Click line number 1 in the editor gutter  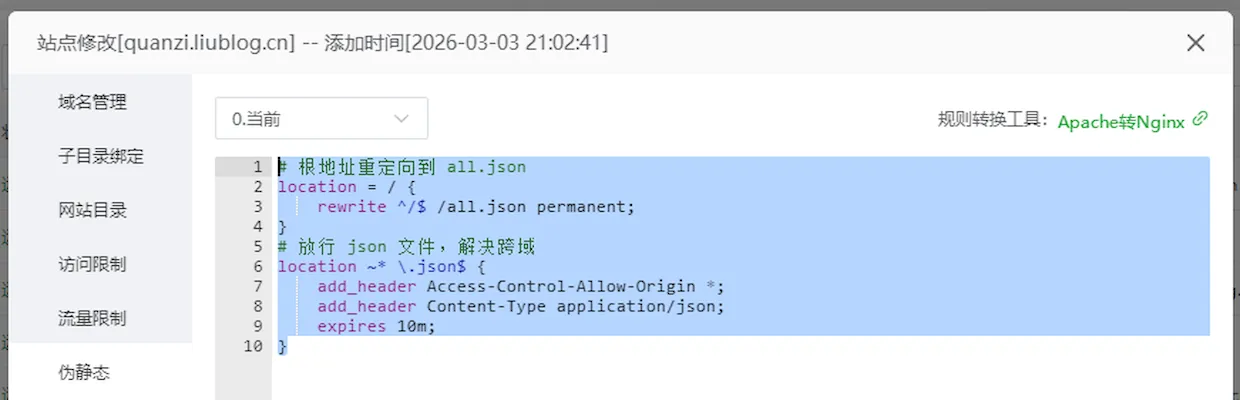257,167
